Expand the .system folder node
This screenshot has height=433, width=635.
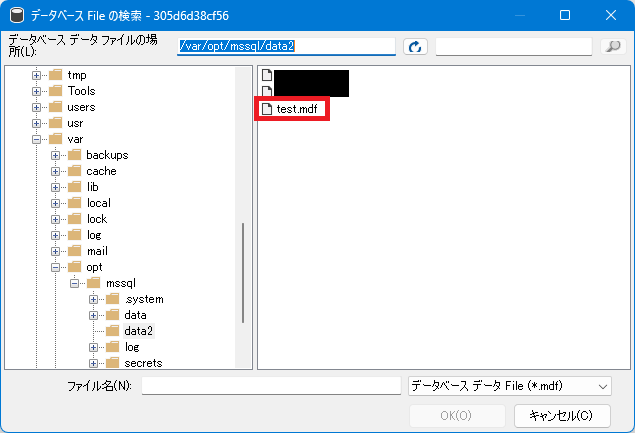click(94, 299)
